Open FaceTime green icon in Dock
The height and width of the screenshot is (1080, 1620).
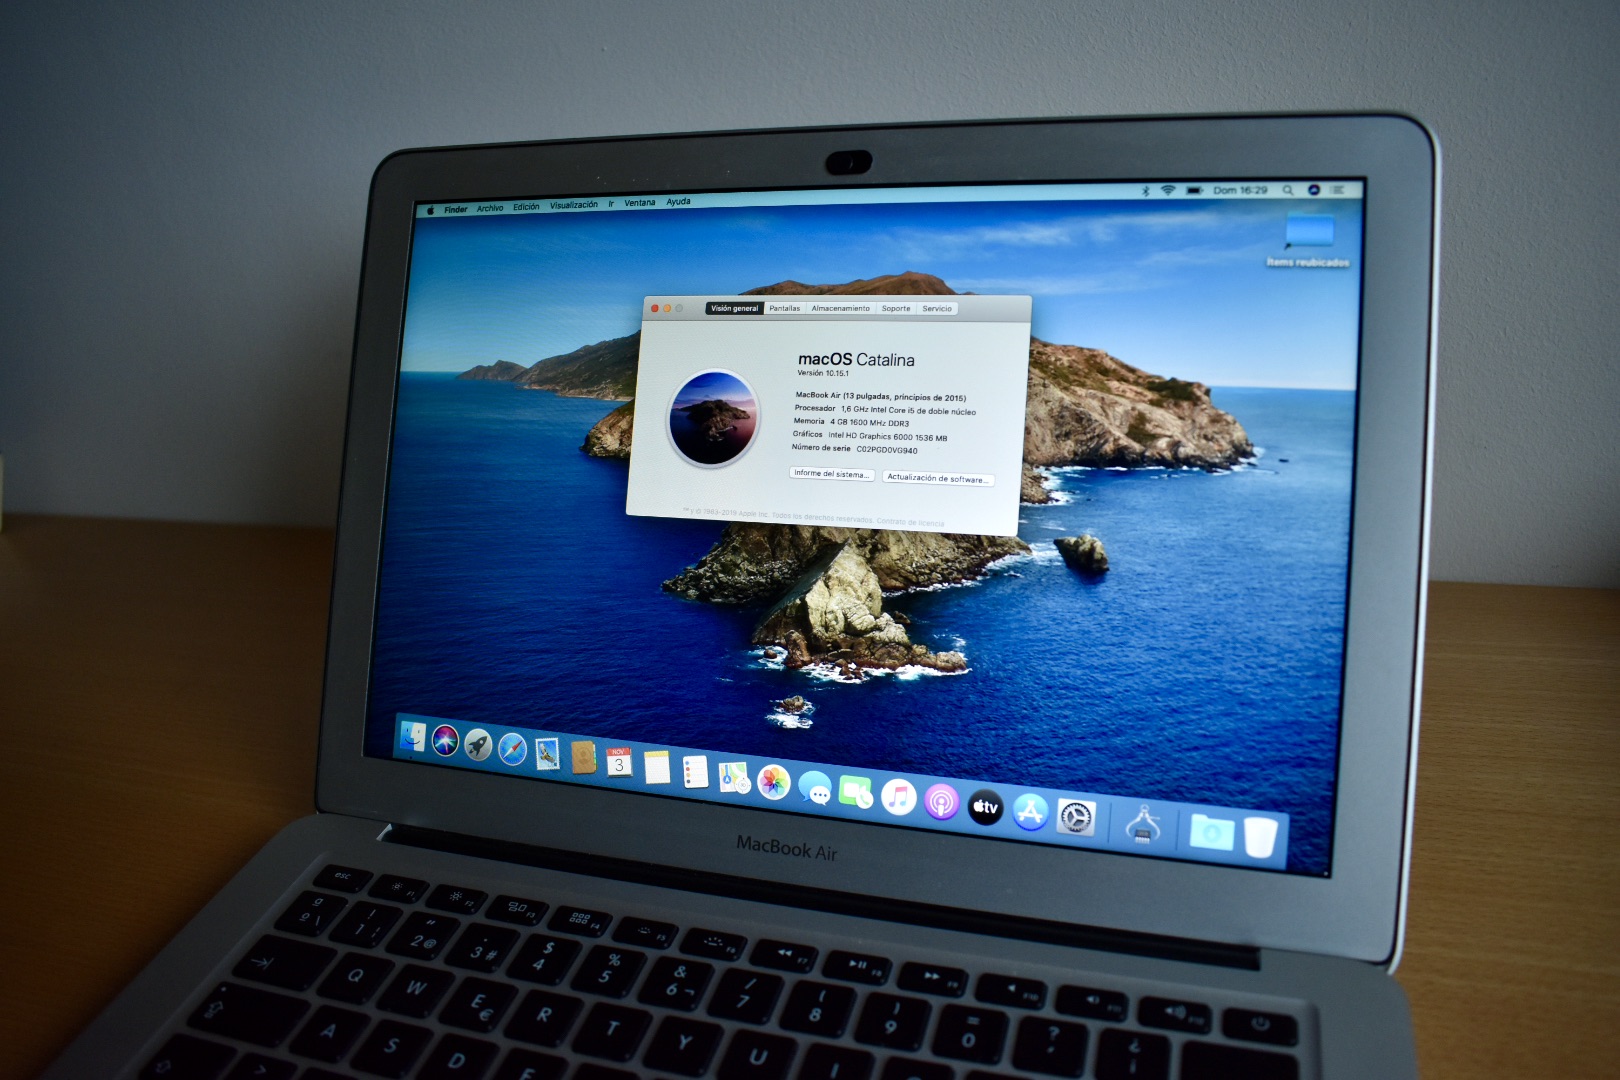point(856,792)
